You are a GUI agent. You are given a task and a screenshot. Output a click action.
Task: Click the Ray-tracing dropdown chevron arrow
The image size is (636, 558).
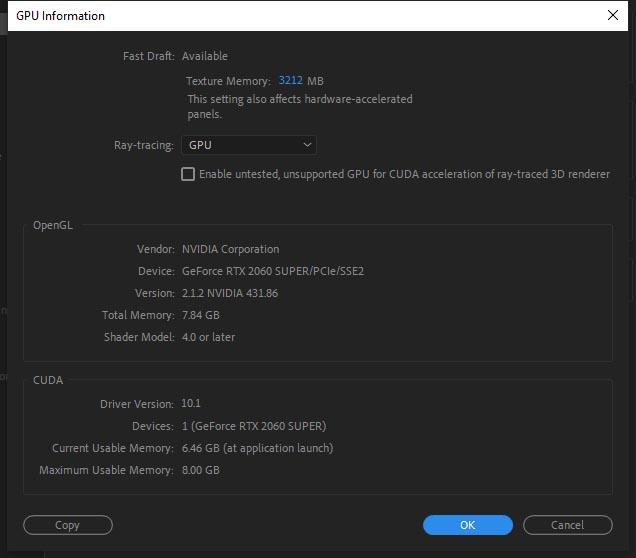tap(307, 145)
